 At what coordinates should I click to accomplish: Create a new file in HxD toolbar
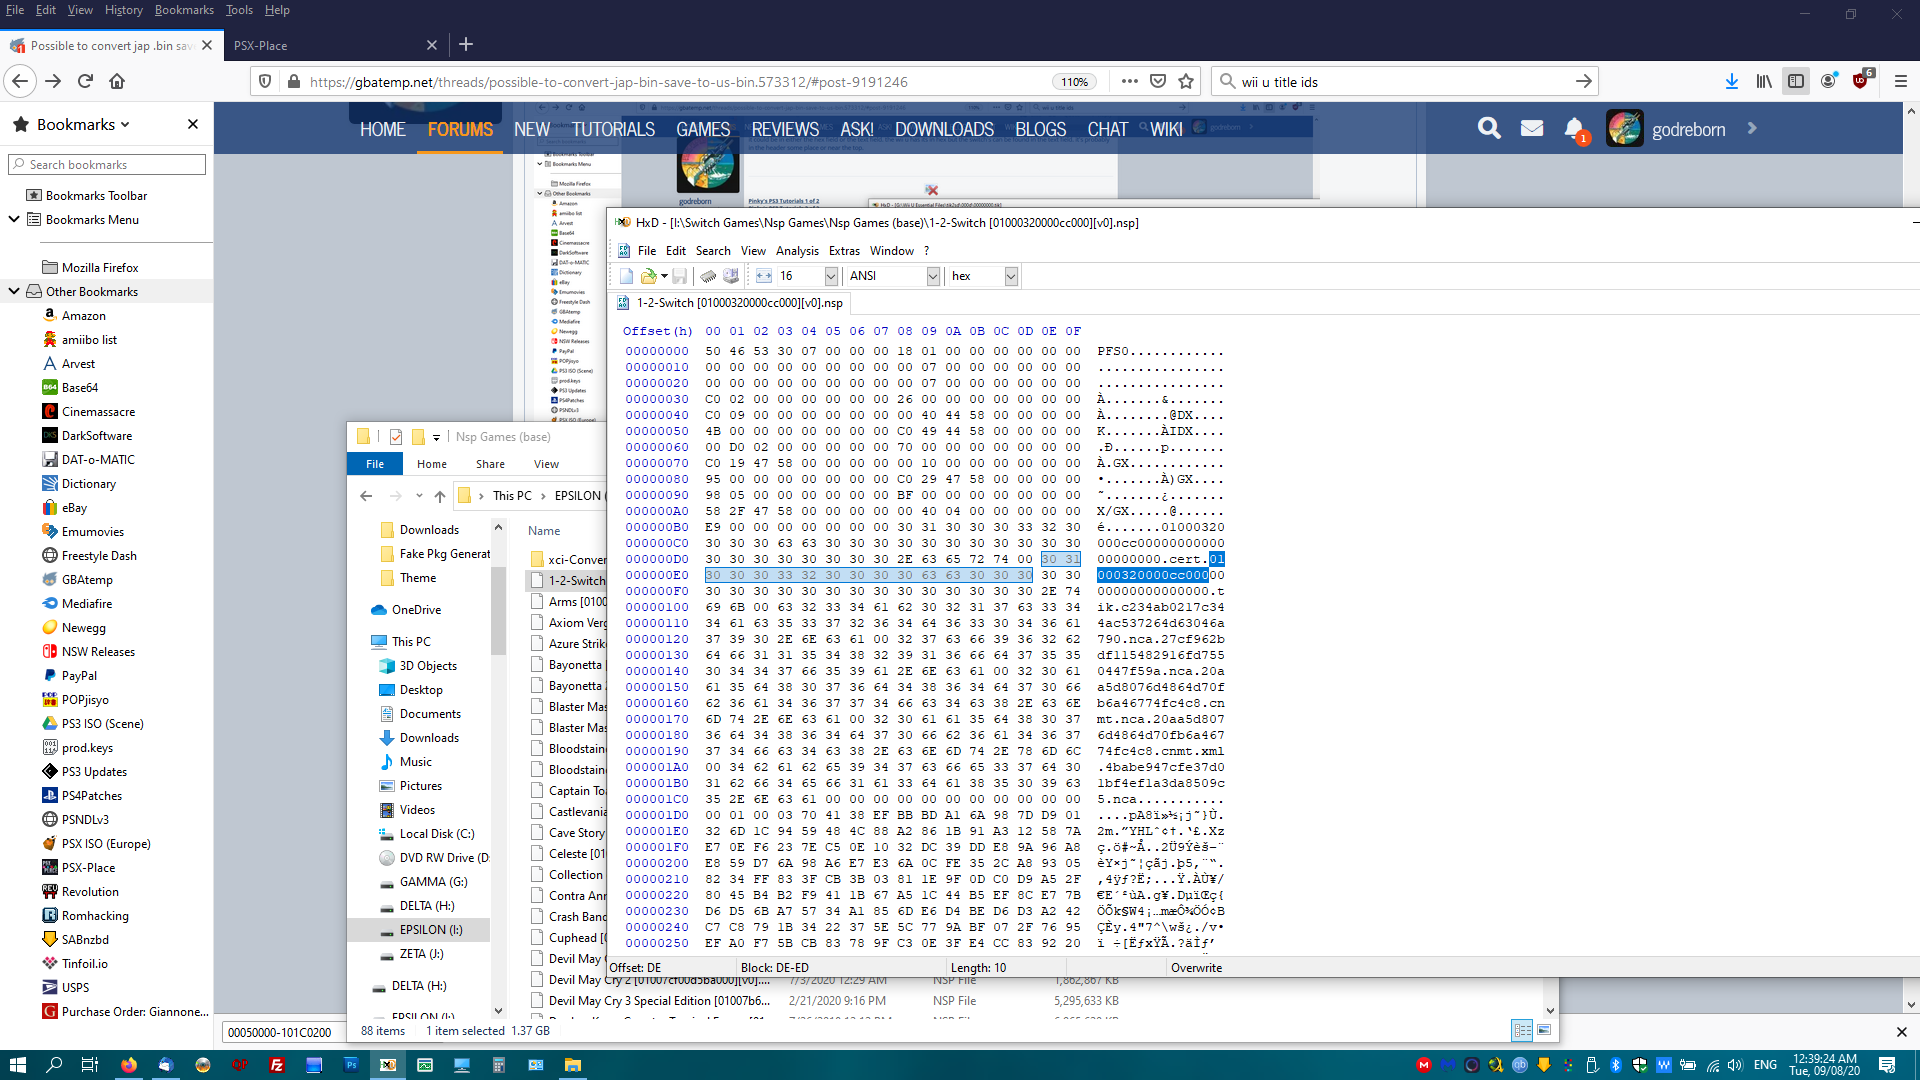coord(626,276)
